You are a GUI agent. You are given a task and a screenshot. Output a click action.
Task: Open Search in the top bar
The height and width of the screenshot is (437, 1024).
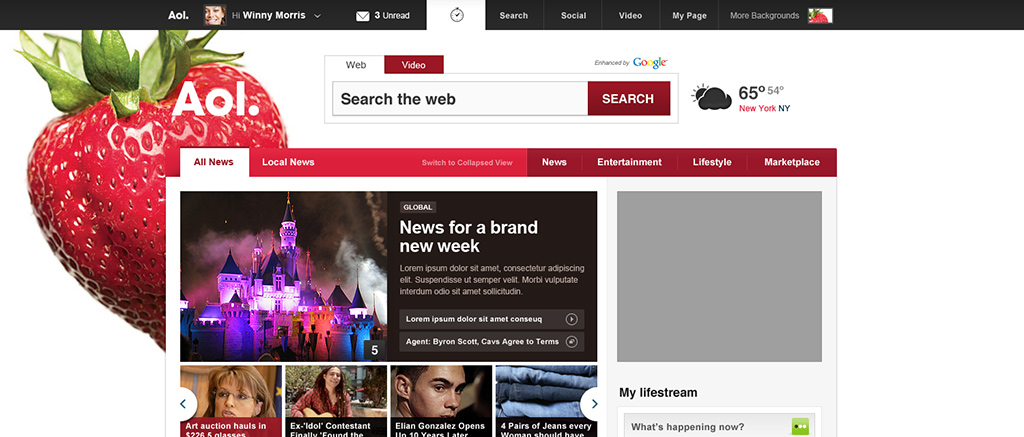[513, 15]
